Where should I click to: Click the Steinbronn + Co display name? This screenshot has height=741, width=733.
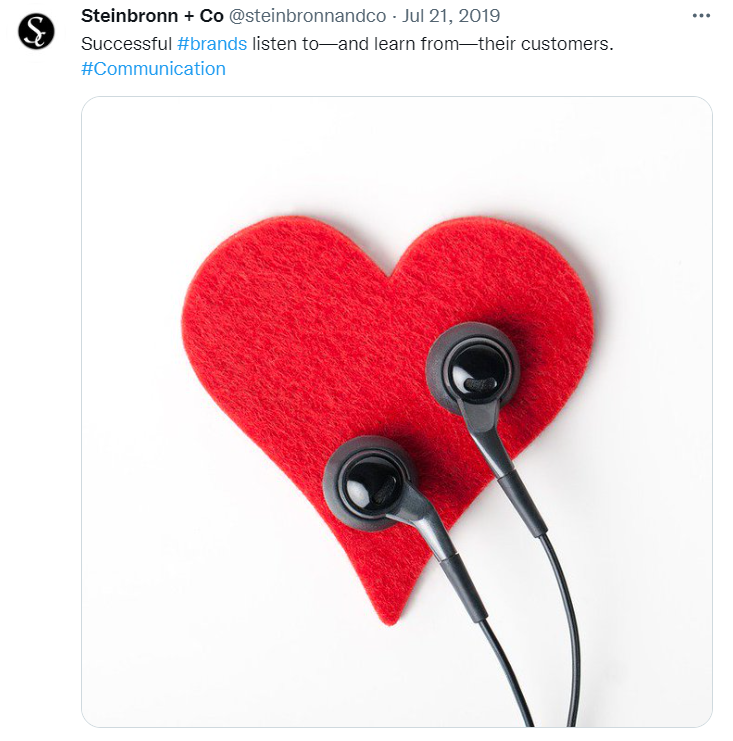pos(152,16)
